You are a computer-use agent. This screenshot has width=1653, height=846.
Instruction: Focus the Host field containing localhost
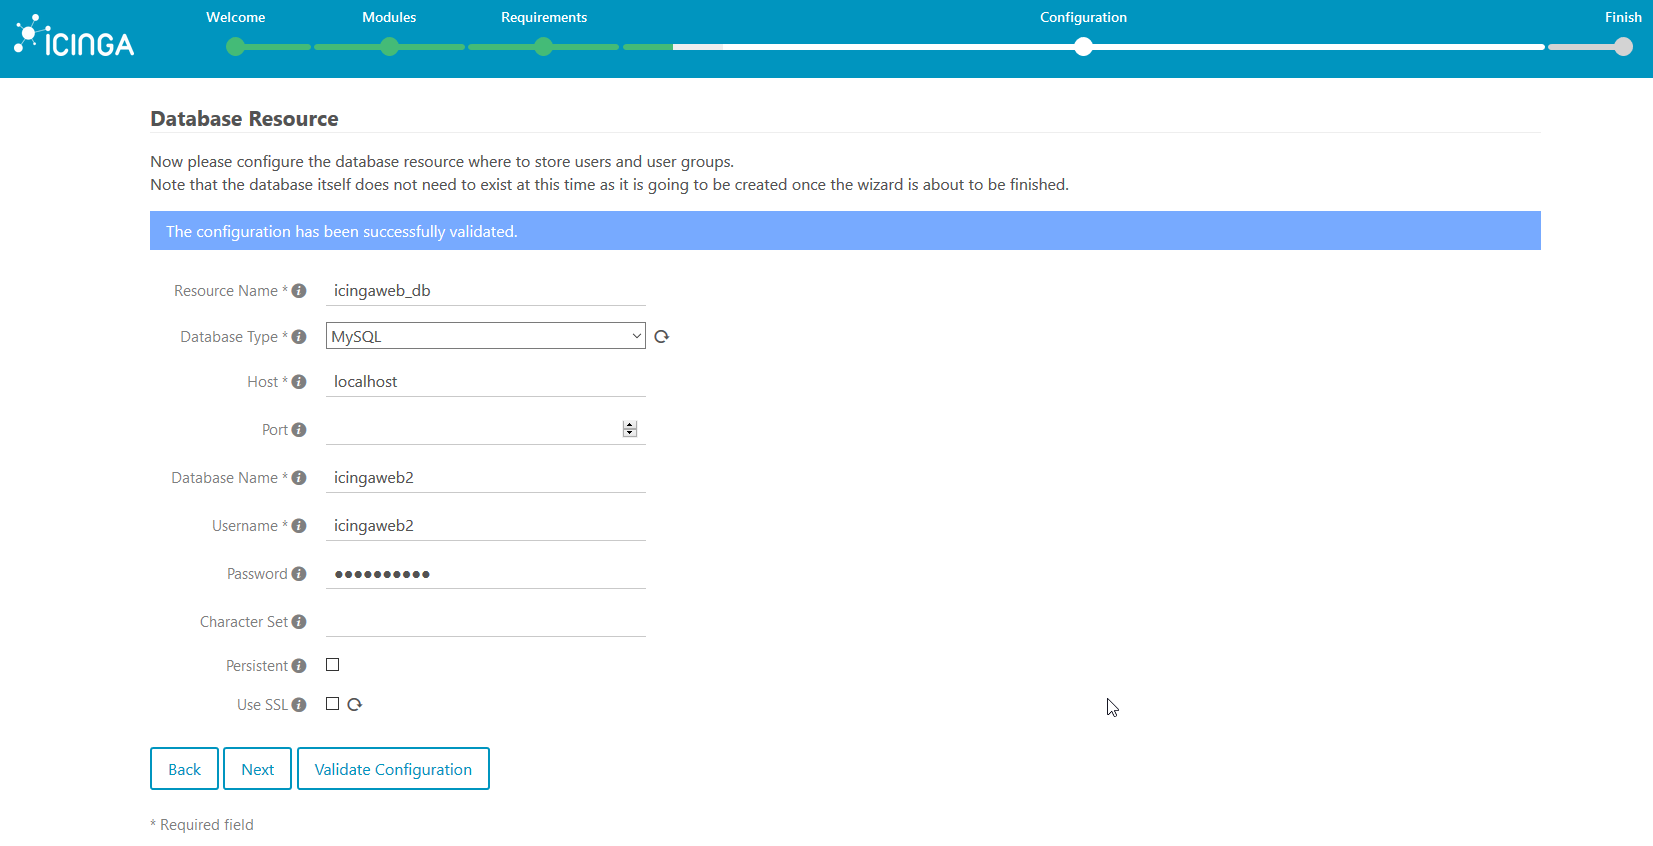(486, 382)
